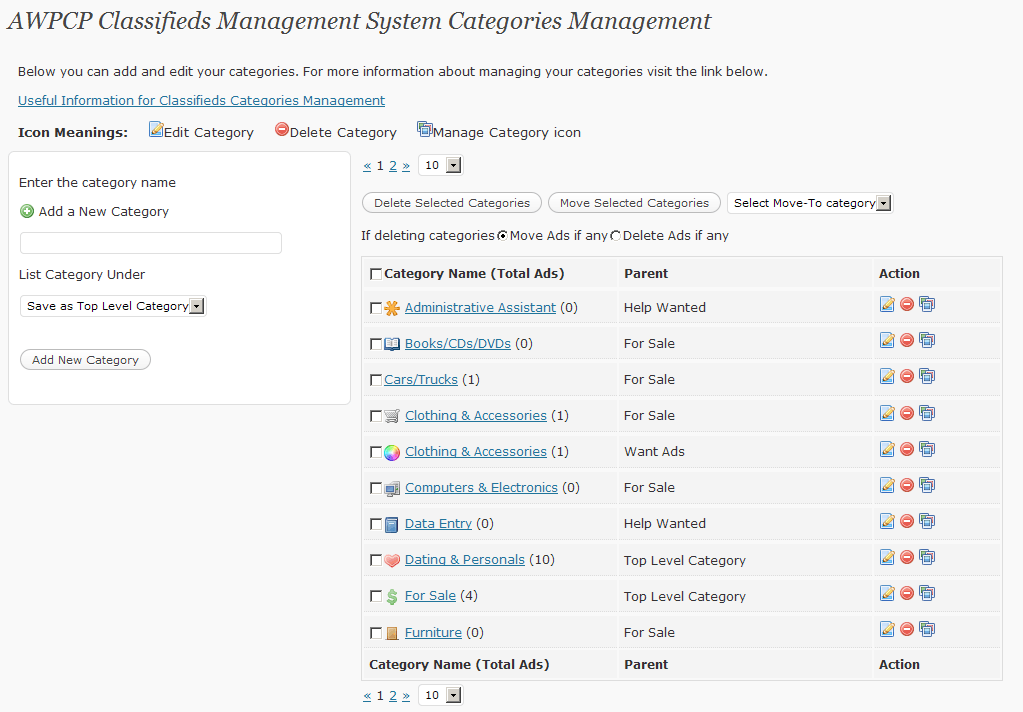Check the For Sale row checkbox

click(x=376, y=596)
